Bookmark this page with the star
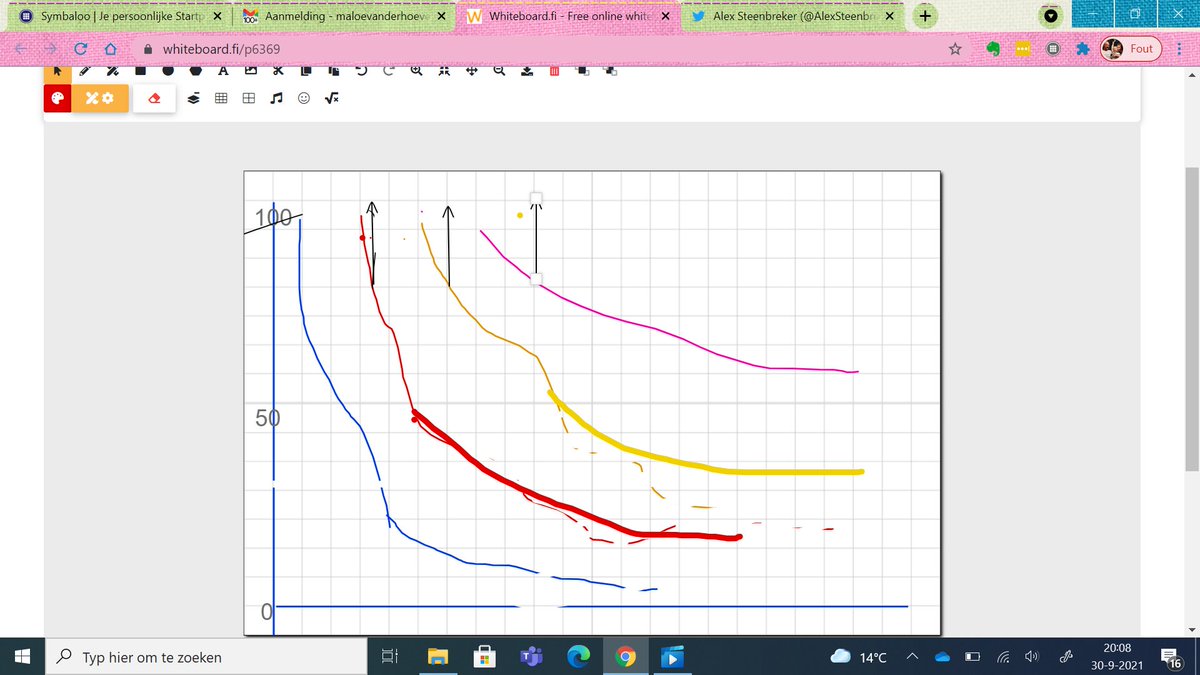The width and height of the screenshot is (1200, 675). (x=955, y=48)
